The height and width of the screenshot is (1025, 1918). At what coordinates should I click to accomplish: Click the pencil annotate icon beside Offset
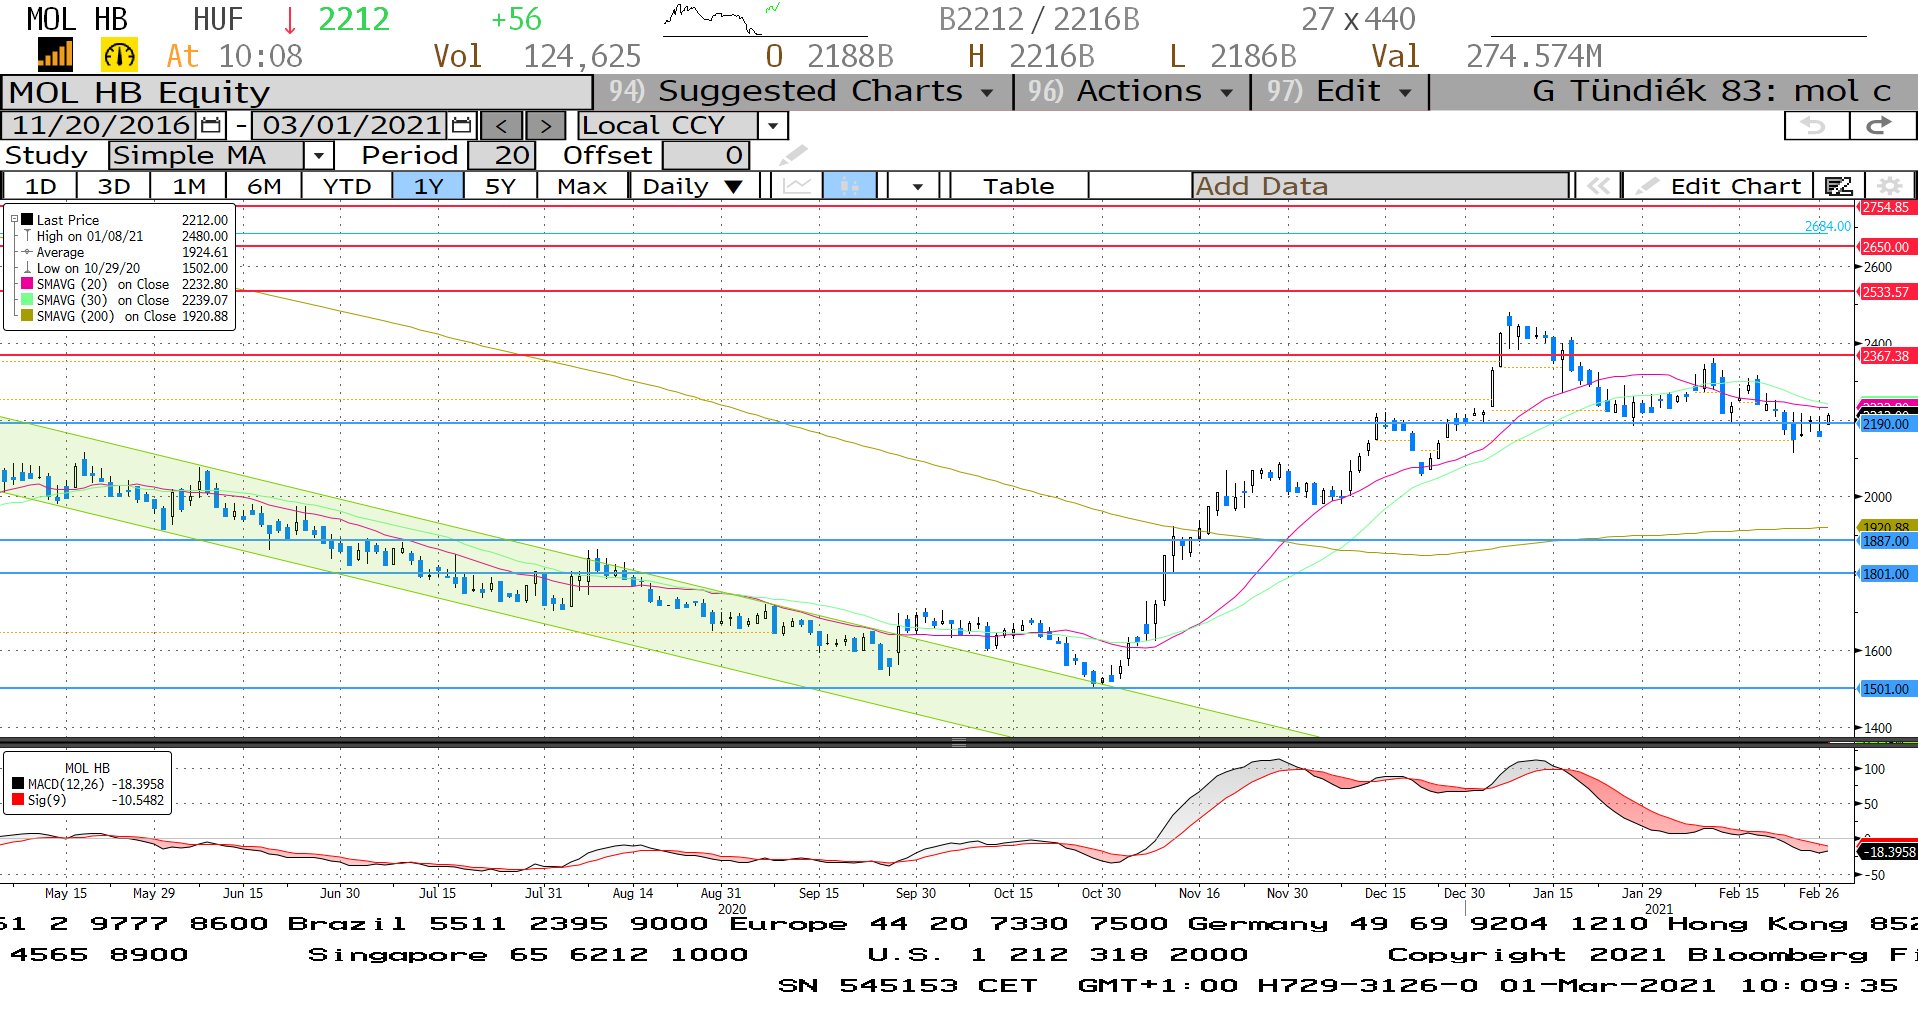(792, 155)
